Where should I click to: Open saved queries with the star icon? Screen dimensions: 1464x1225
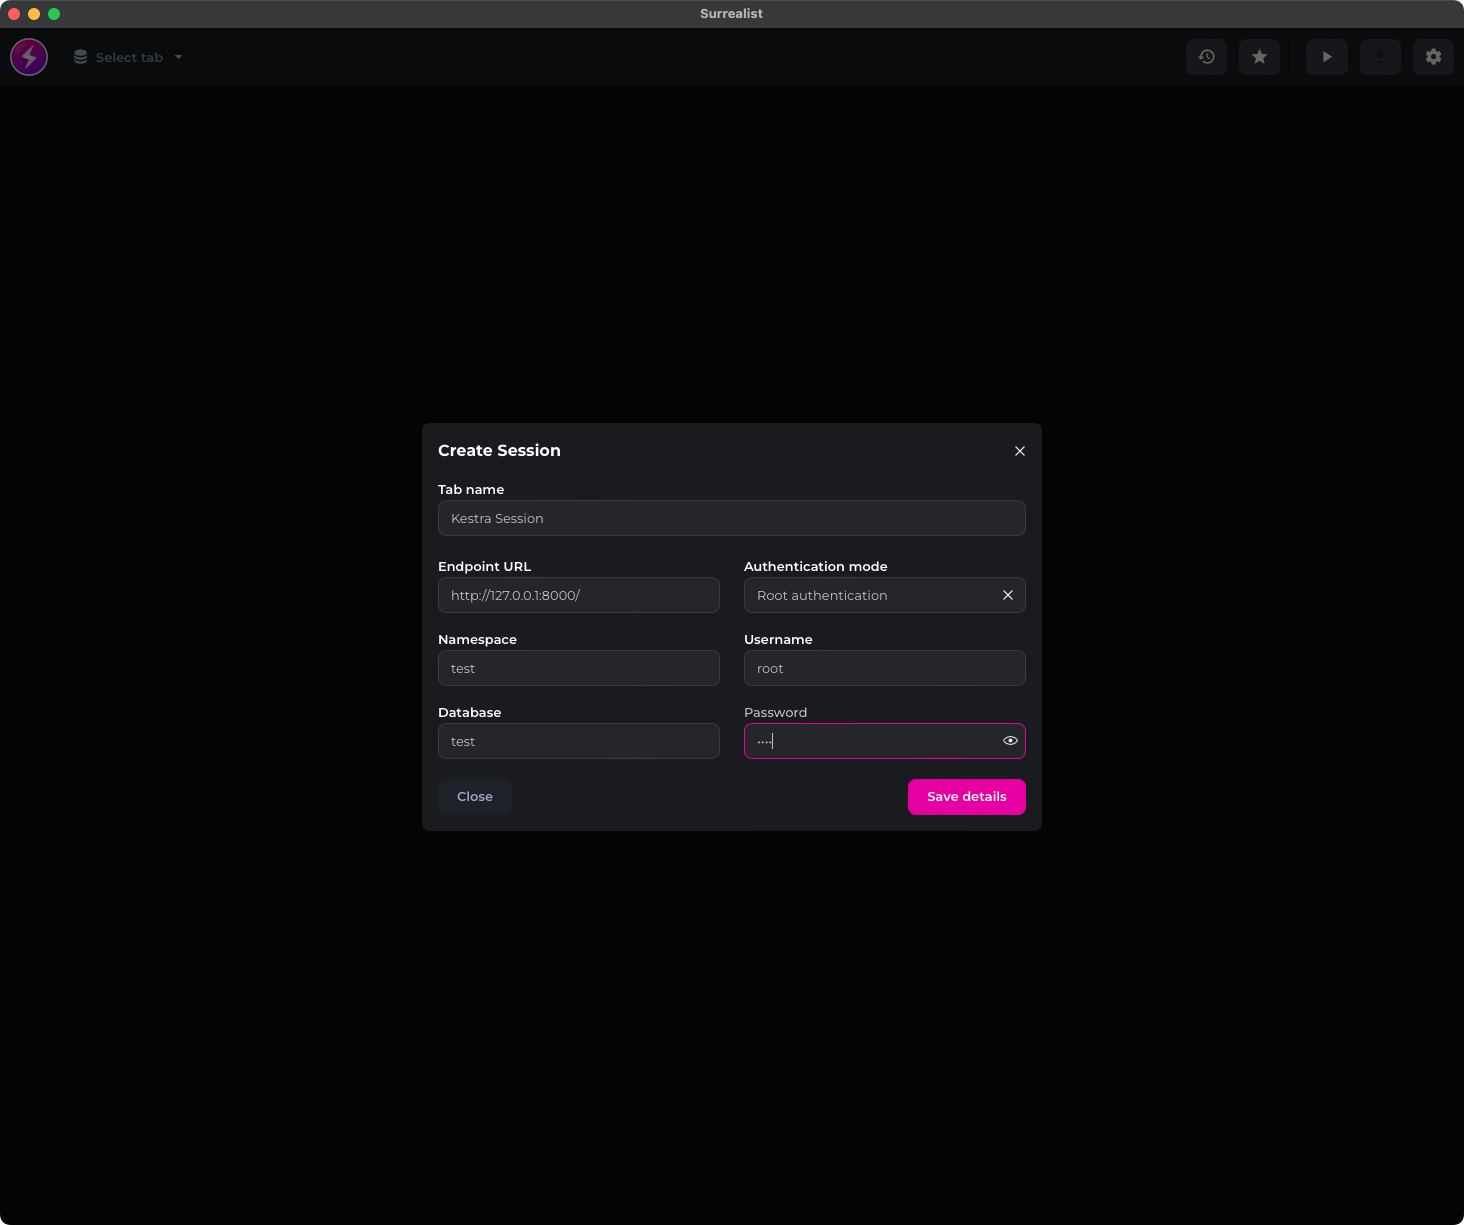coord(1259,57)
